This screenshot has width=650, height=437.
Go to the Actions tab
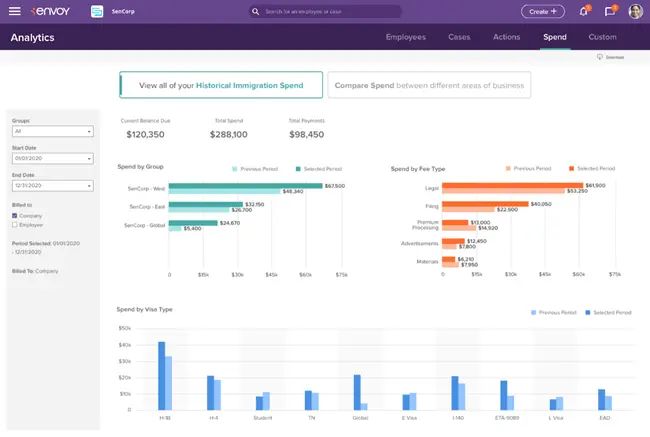[506, 37]
